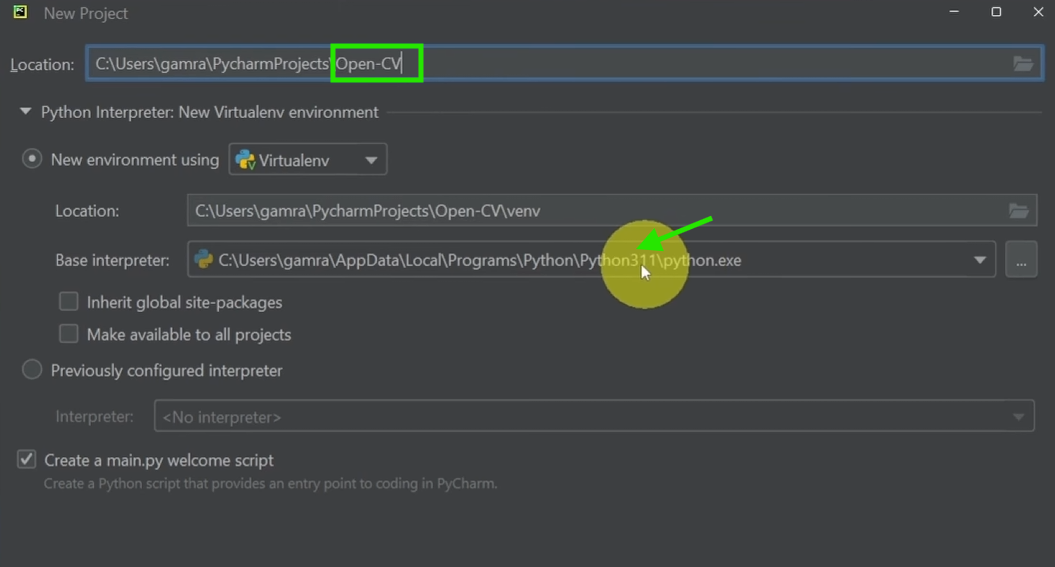Click the Python icon in Base interpreter field
1055x567 pixels.
click(x=203, y=259)
